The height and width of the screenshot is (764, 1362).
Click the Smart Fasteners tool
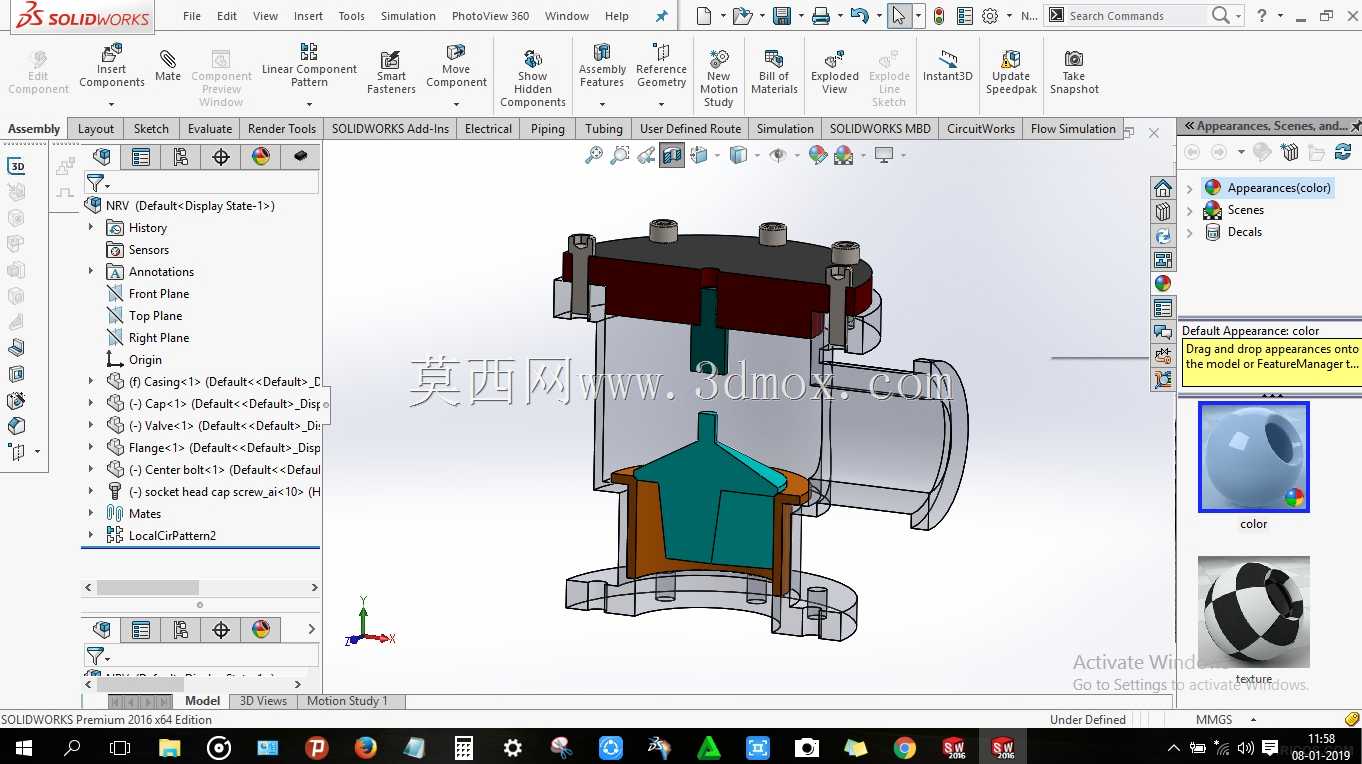coord(391,72)
